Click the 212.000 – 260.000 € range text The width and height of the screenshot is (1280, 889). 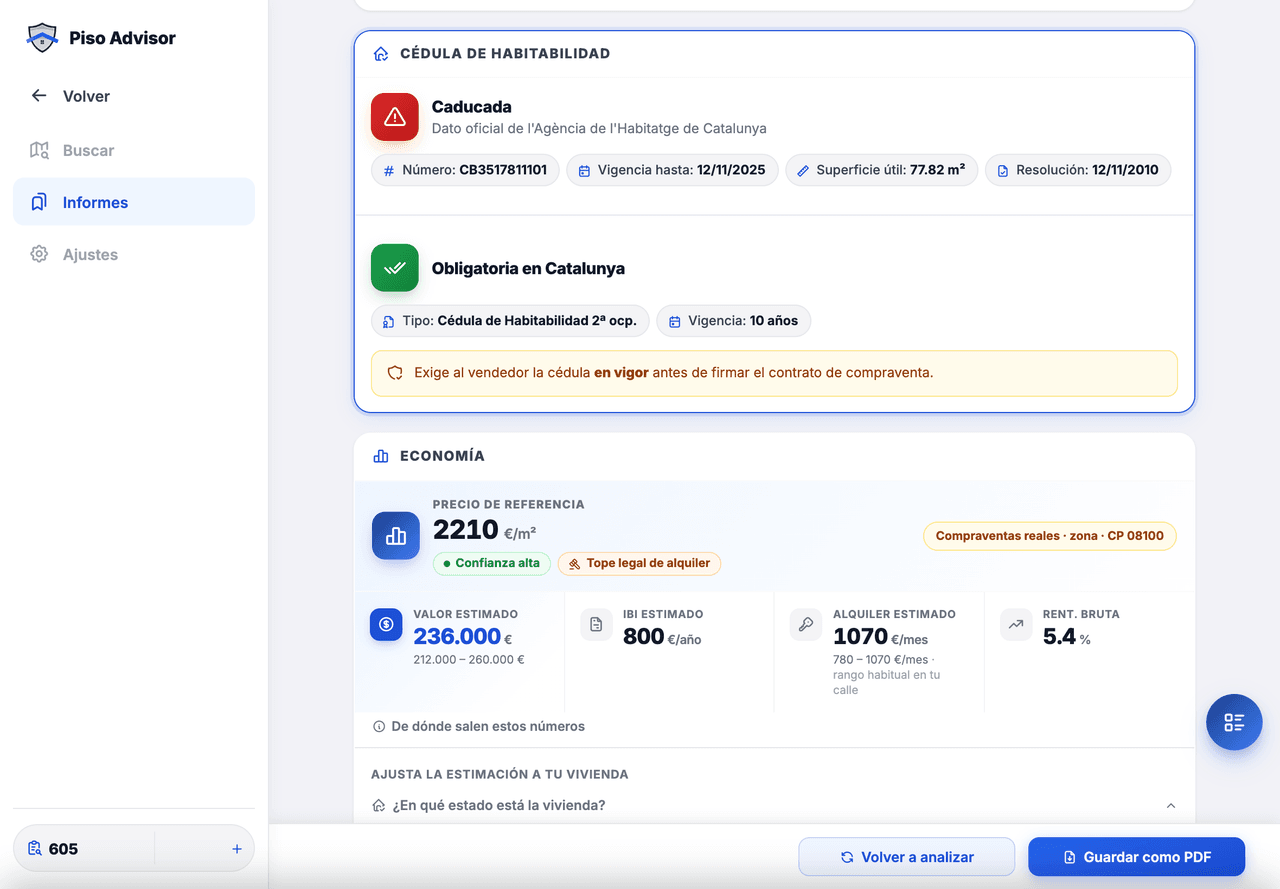(x=469, y=660)
